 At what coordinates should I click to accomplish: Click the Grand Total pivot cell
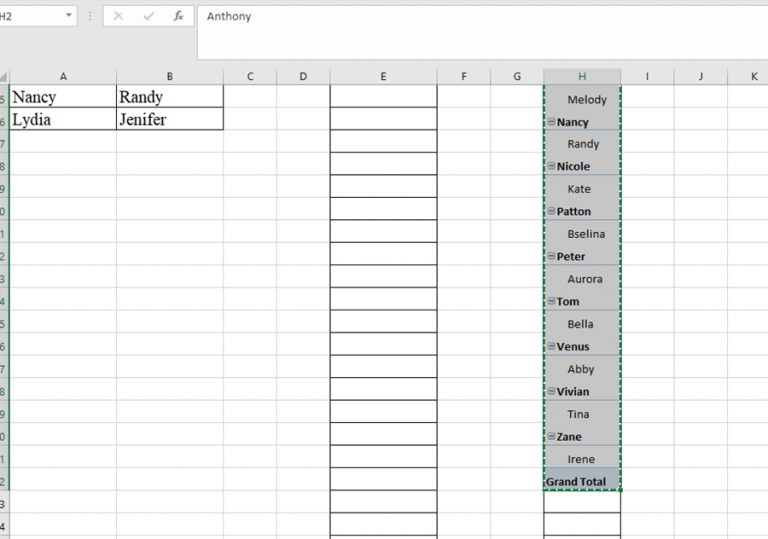(x=582, y=480)
